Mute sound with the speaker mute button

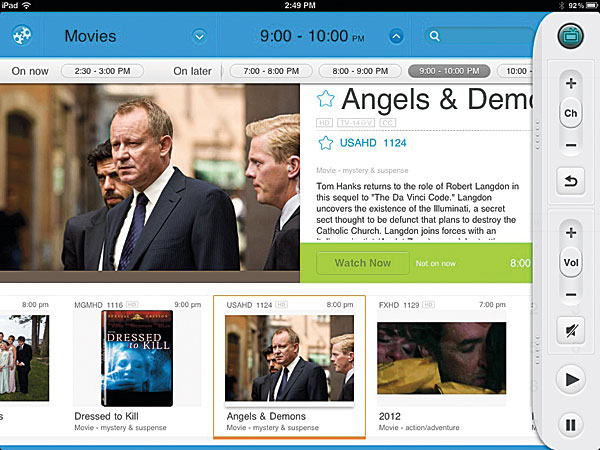click(x=571, y=330)
